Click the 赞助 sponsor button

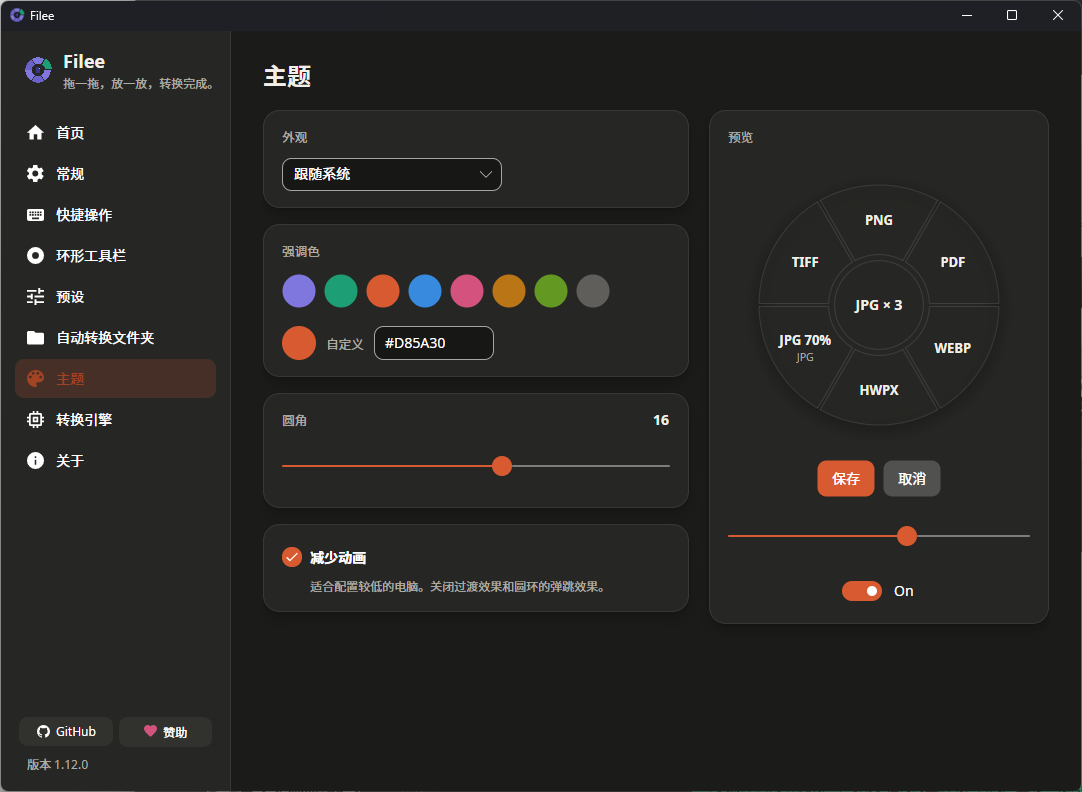(x=166, y=731)
